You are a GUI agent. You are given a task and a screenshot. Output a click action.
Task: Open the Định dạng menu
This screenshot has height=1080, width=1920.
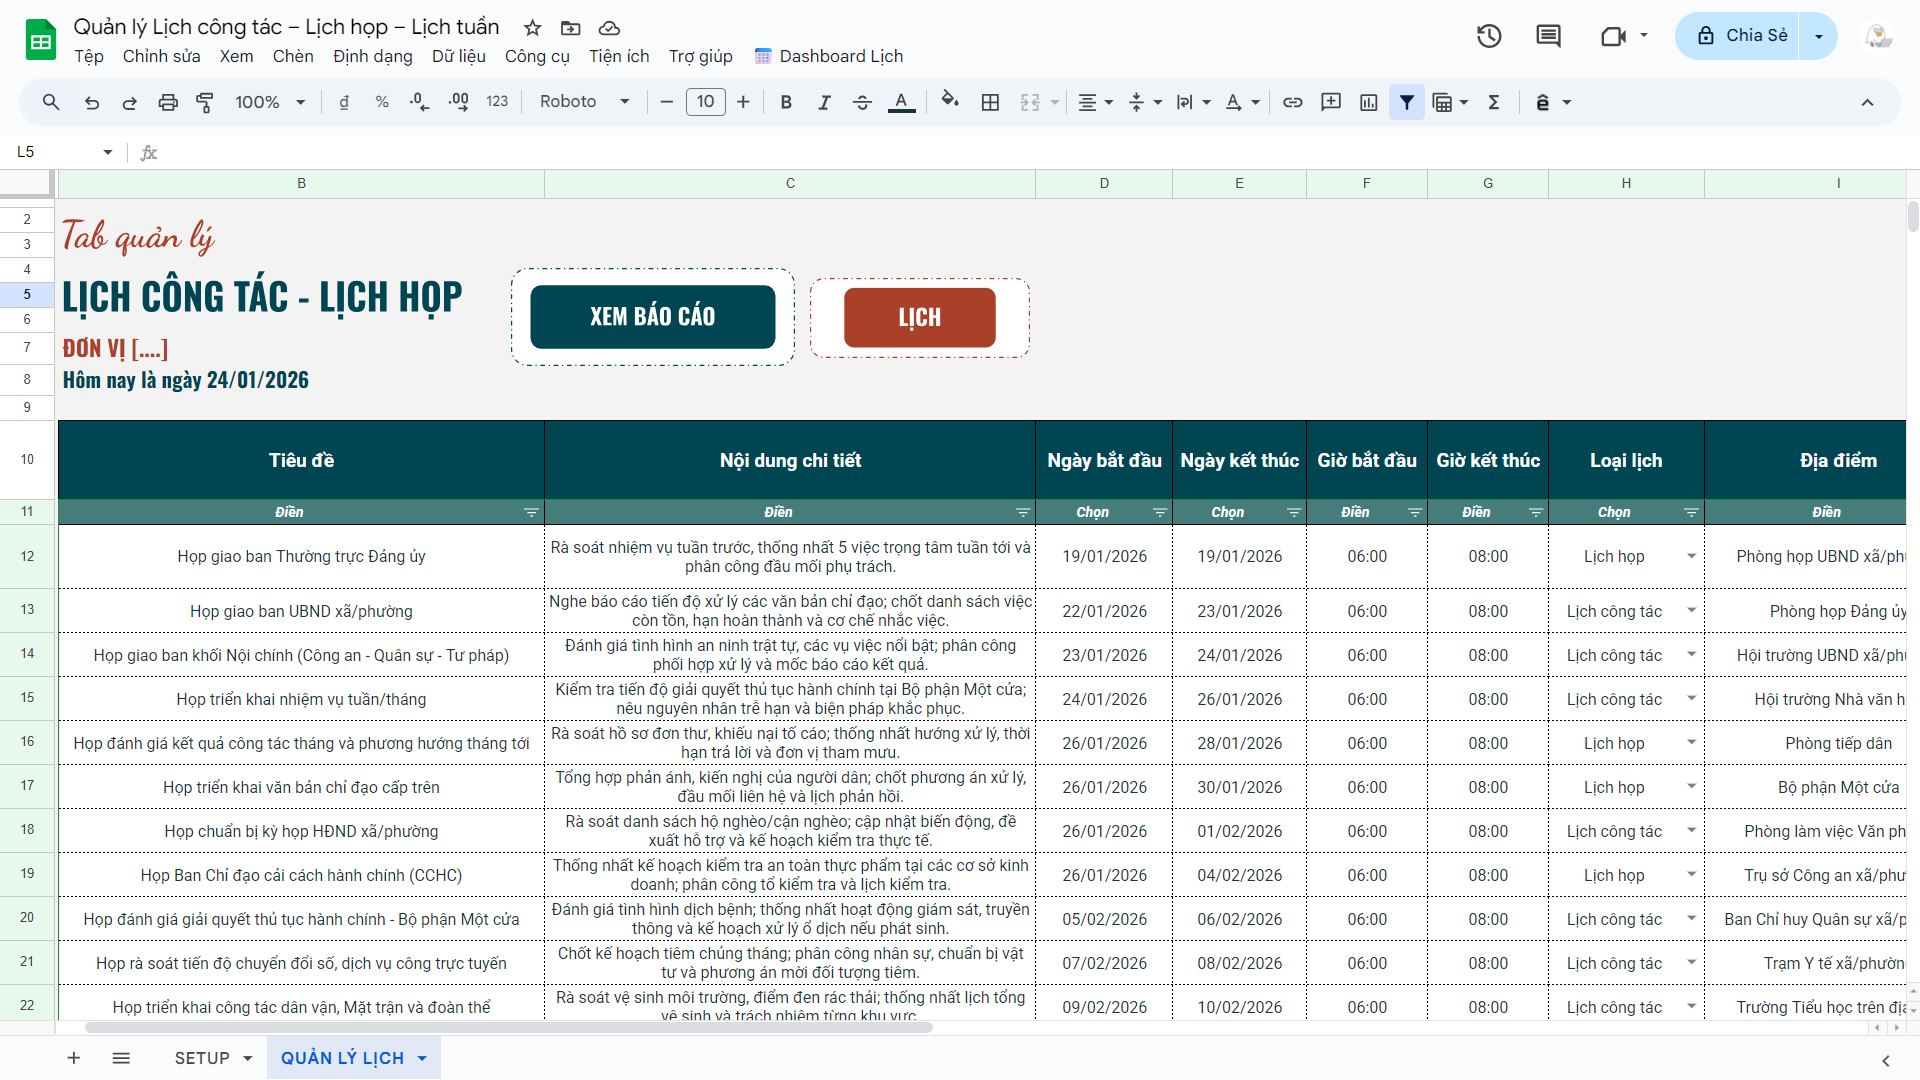[372, 56]
